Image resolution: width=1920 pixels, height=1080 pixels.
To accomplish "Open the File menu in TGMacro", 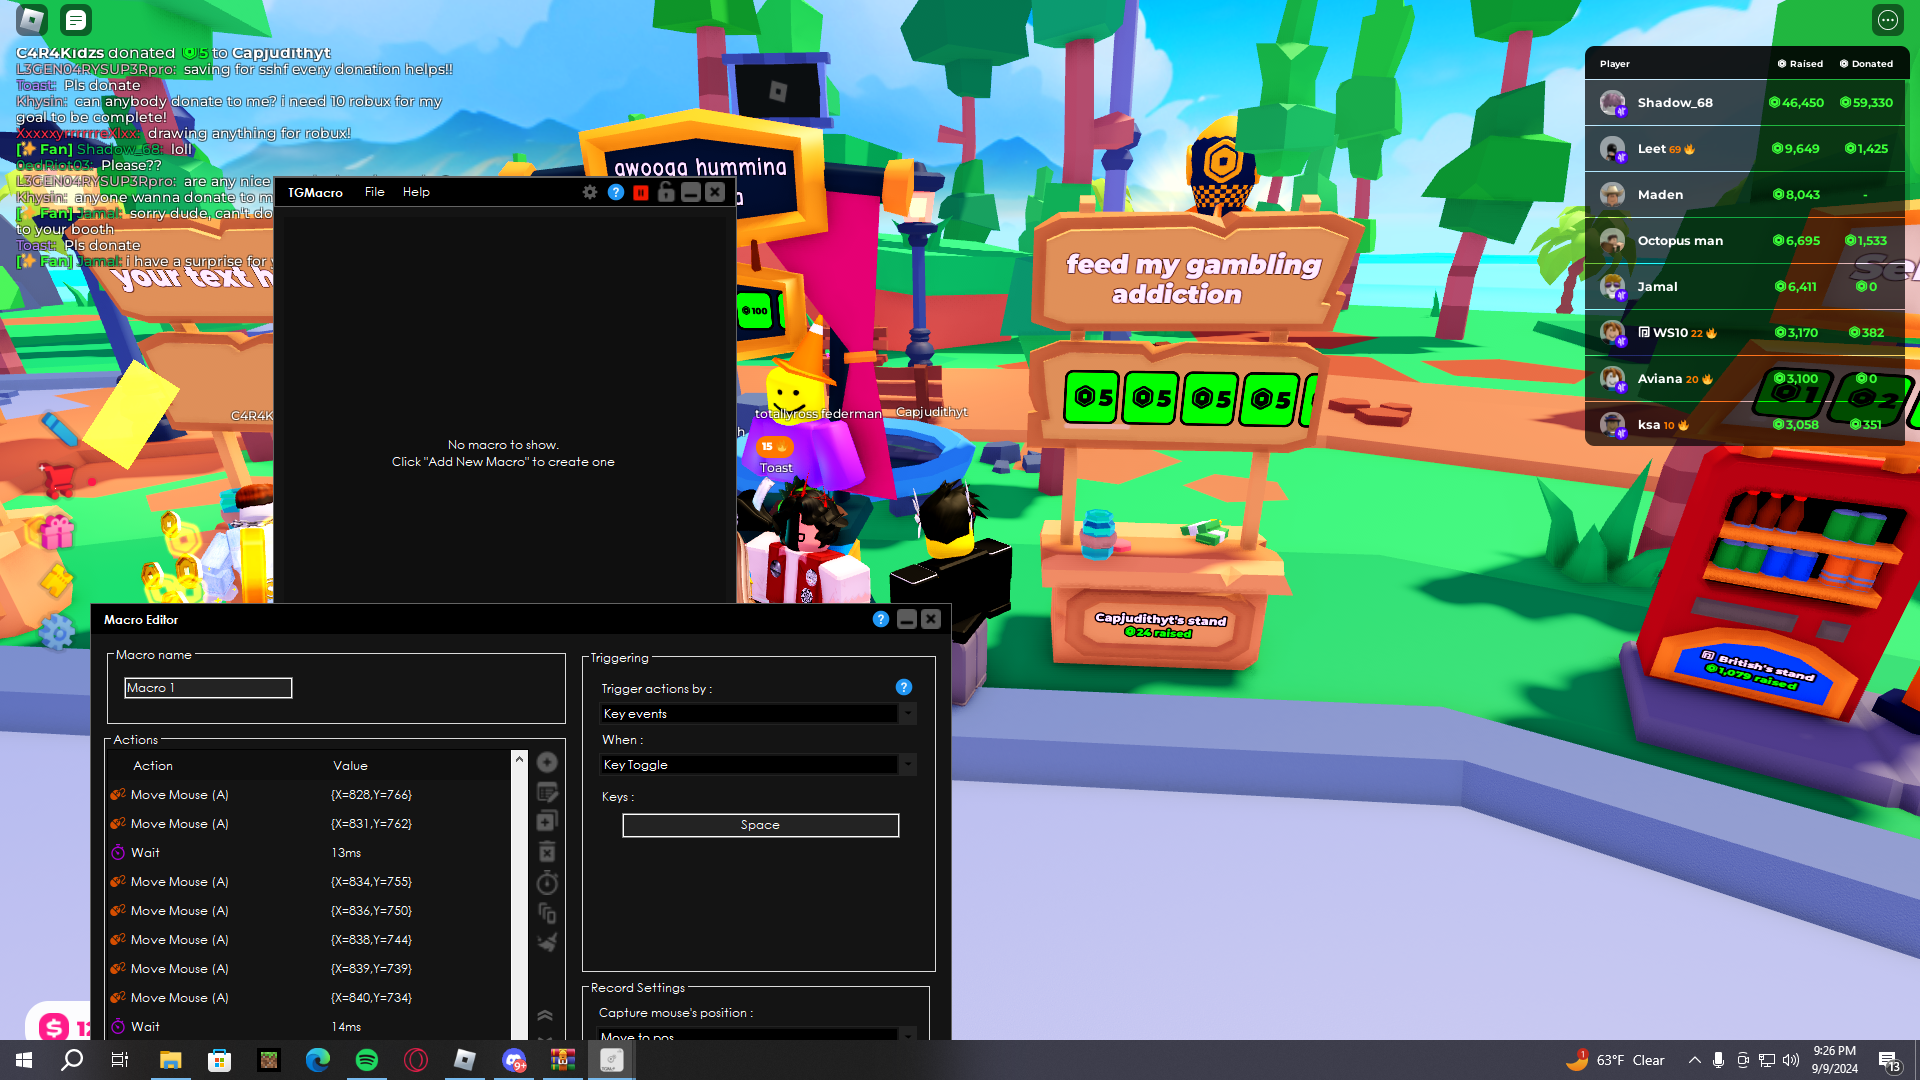I will [x=374, y=192].
